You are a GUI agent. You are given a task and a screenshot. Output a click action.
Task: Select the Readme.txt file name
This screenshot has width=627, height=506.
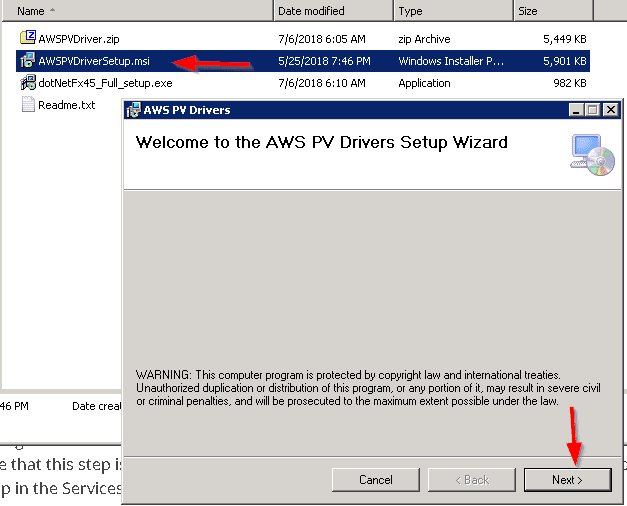(x=66, y=105)
